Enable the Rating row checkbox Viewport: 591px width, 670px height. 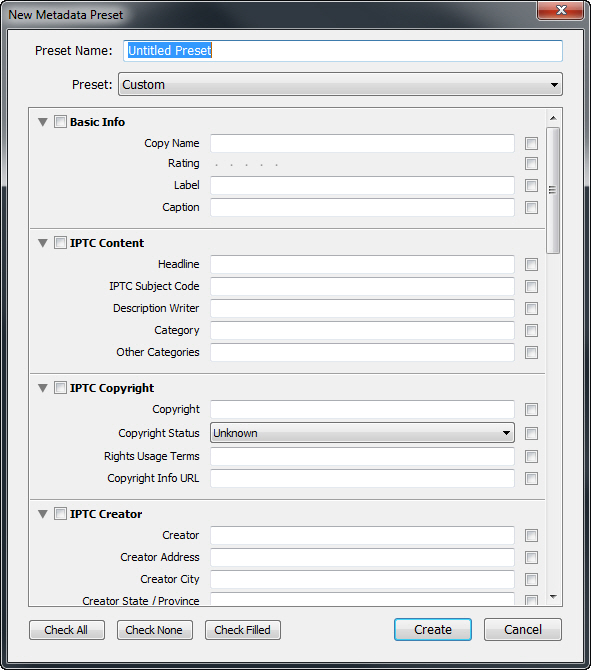531,163
